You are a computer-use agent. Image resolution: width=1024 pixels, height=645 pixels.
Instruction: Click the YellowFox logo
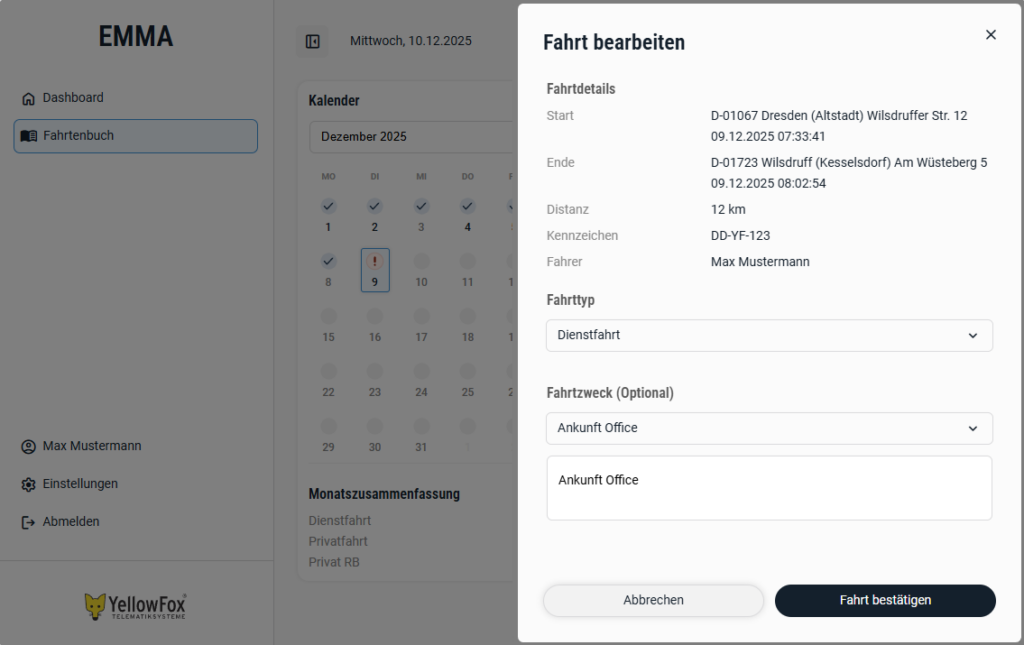click(x=135, y=605)
